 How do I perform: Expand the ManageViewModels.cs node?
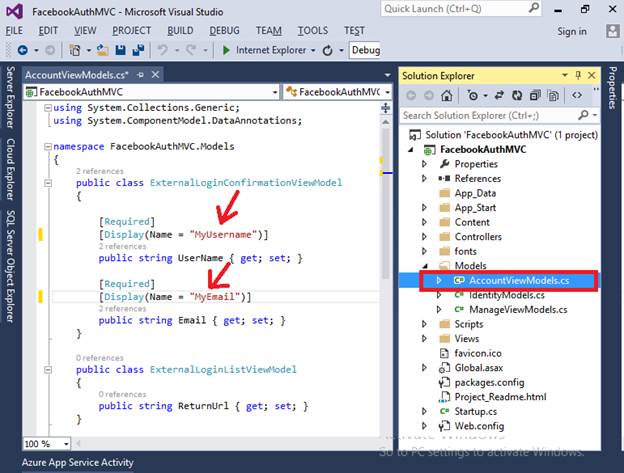pyautogui.click(x=439, y=309)
